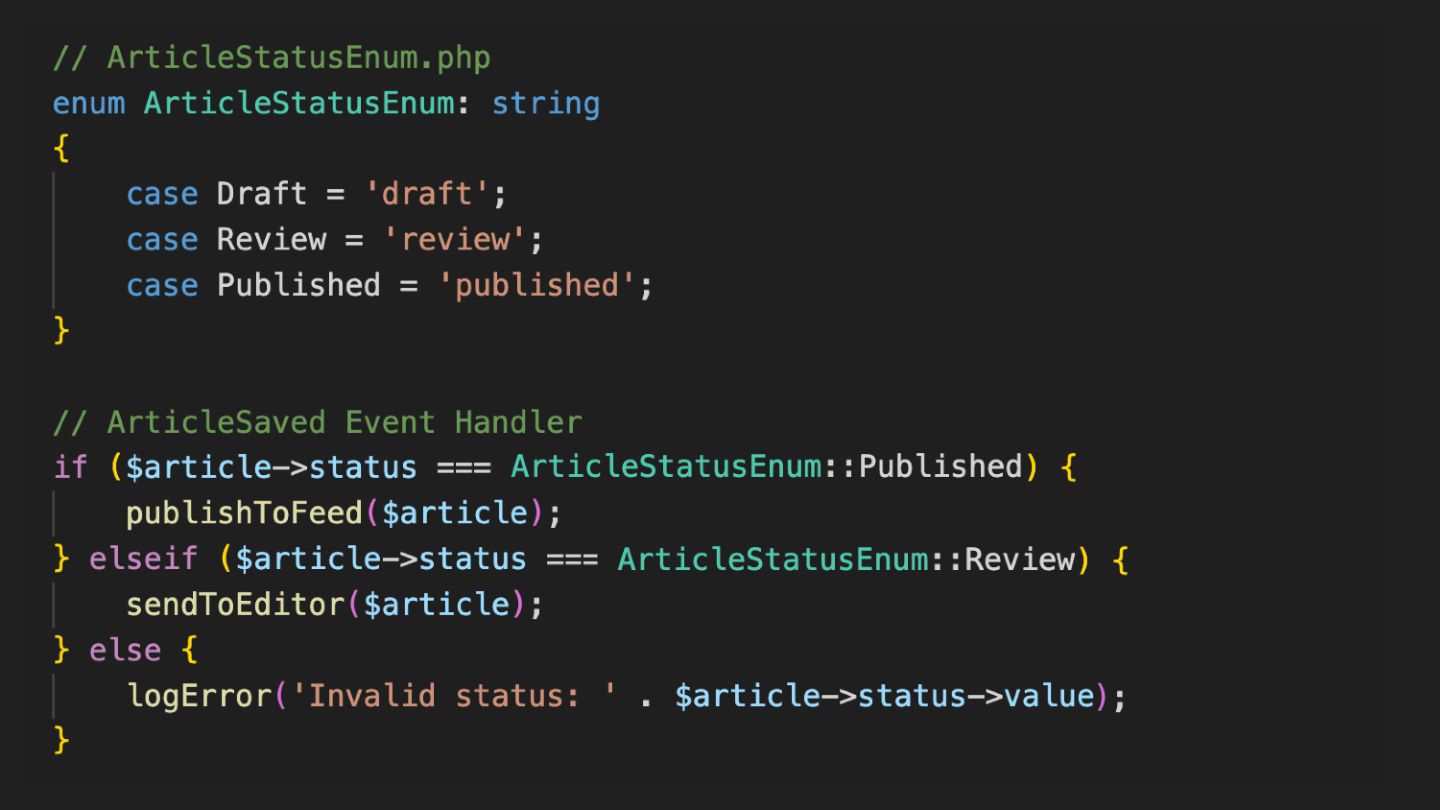Click the value property at end of logError line
This screenshot has height=810, width=1440.
pos(1049,695)
